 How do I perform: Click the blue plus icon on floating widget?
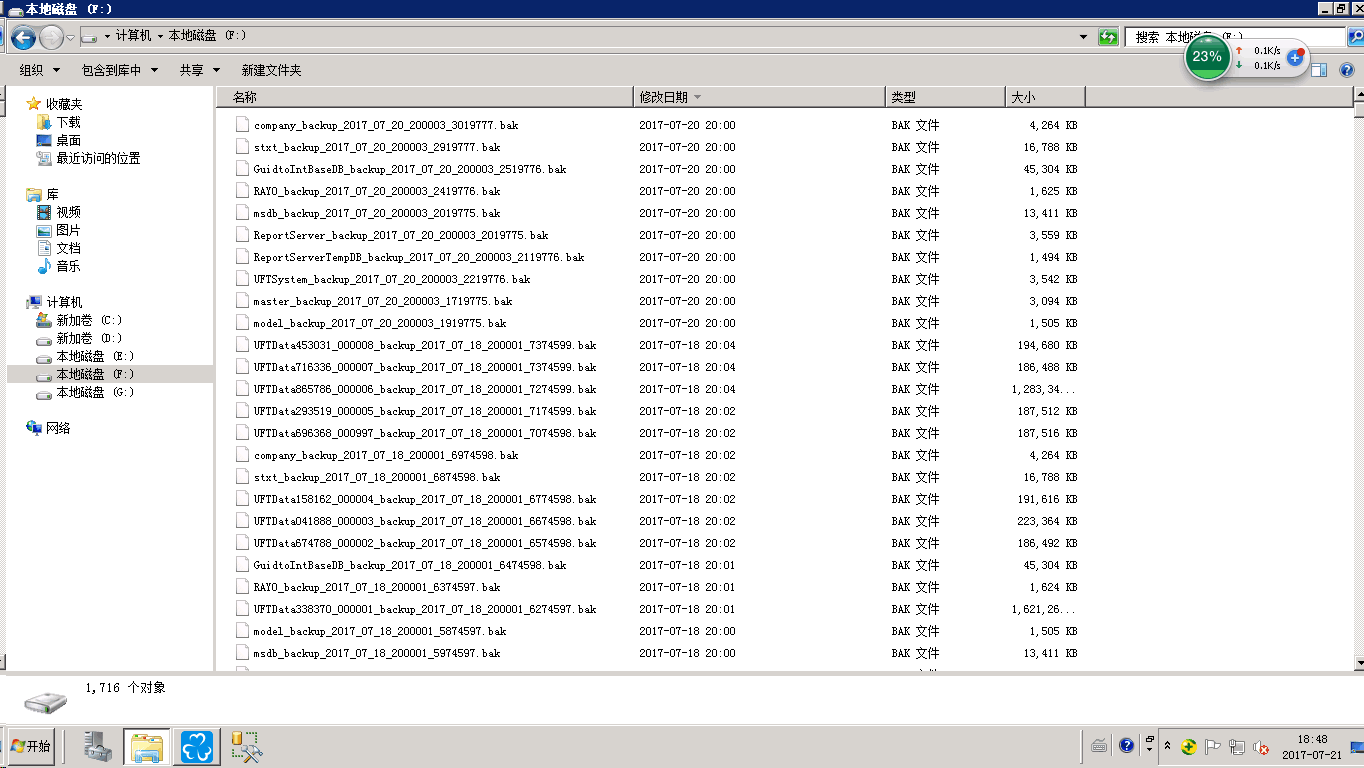pyautogui.click(x=1294, y=58)
